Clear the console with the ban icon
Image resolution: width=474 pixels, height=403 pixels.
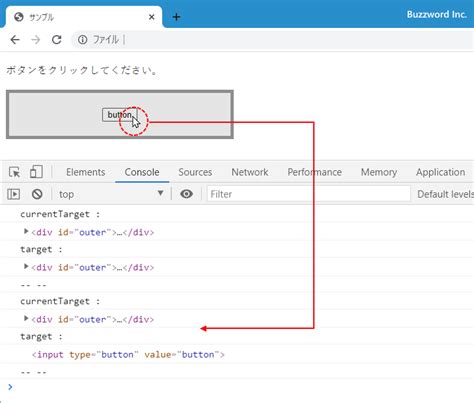[x=37, y=194]
